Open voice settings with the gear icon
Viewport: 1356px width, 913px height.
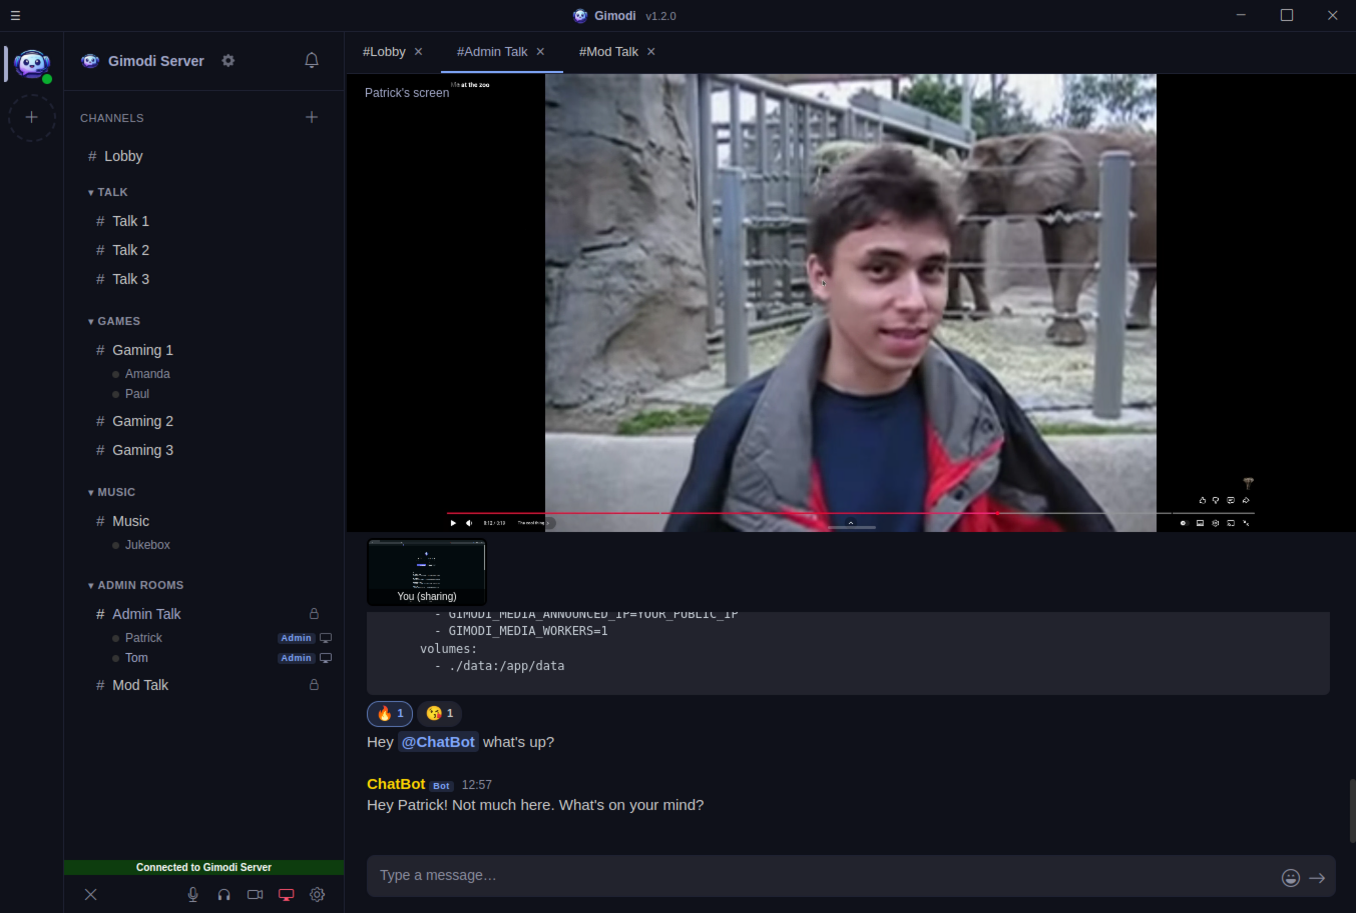(x=317, y=894)
